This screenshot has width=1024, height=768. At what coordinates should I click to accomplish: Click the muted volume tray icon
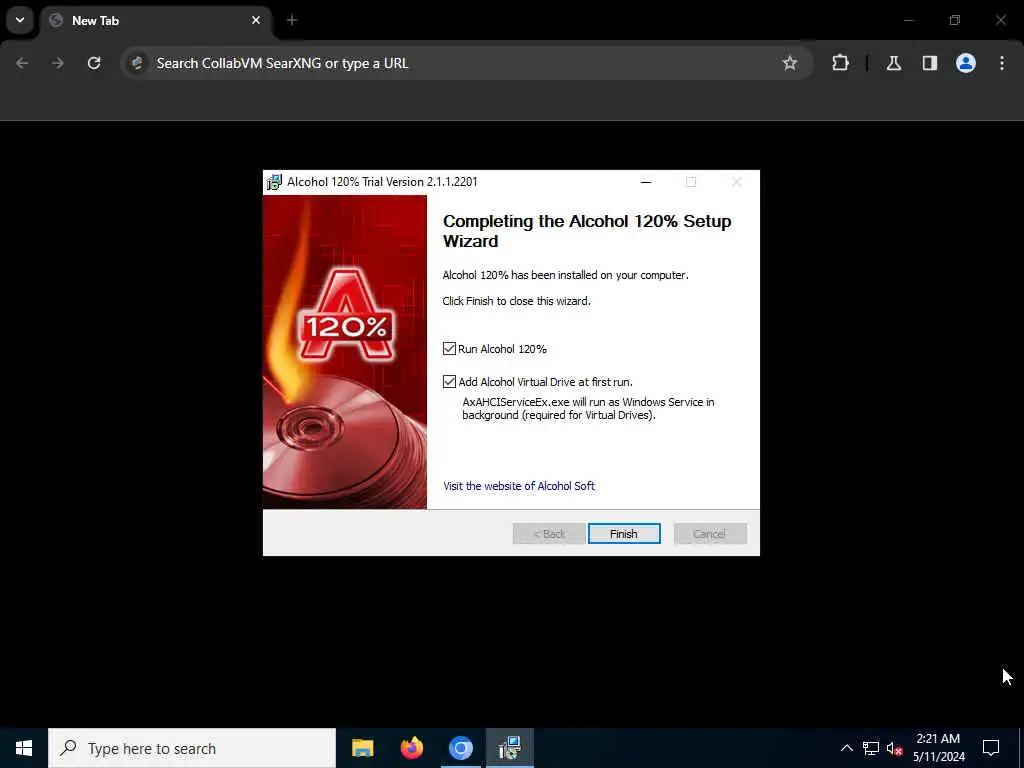coord(895,748)
